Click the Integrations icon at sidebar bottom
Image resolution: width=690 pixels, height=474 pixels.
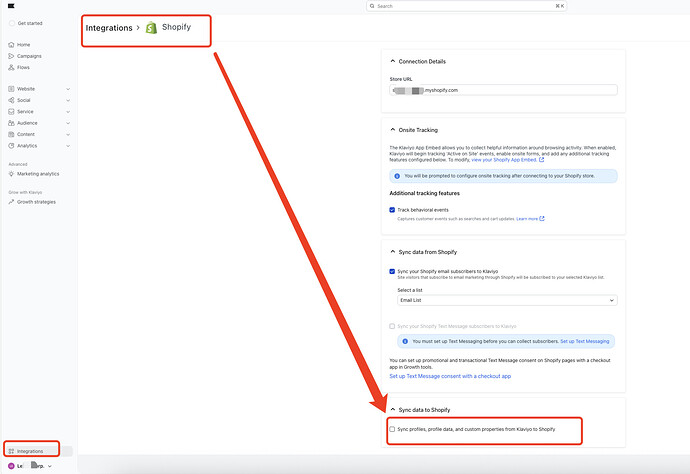11,451
